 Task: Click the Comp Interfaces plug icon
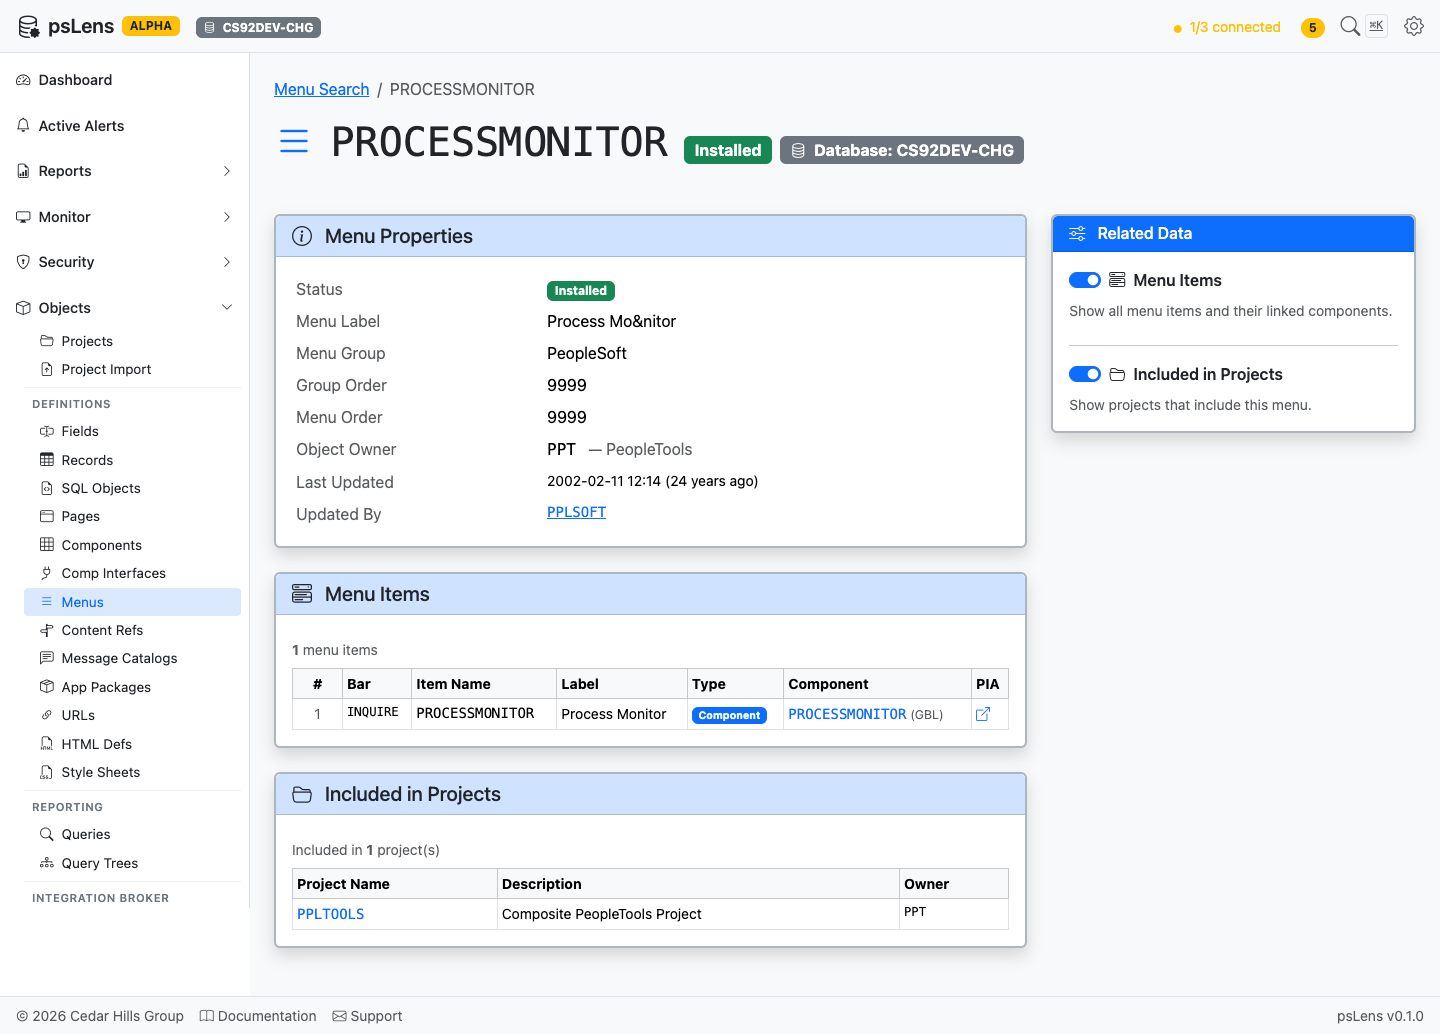(x=47, y=573)
